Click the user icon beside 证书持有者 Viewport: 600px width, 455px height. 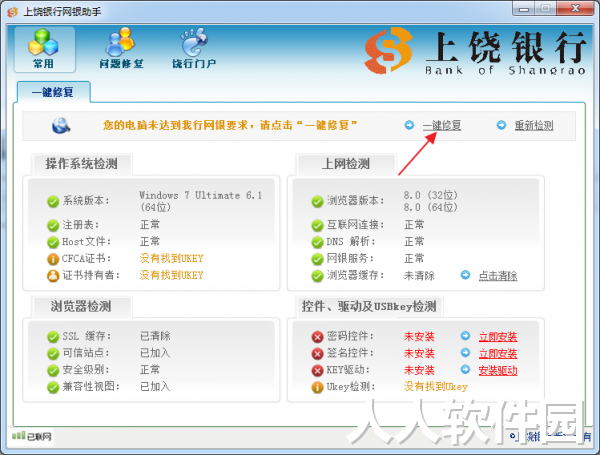click(x=53, y=276)
